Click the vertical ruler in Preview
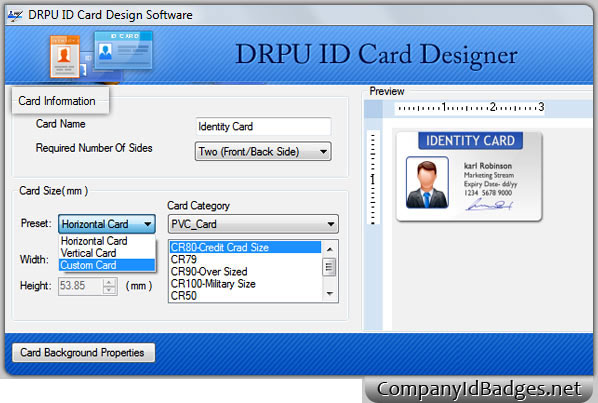 coord(373,178)
